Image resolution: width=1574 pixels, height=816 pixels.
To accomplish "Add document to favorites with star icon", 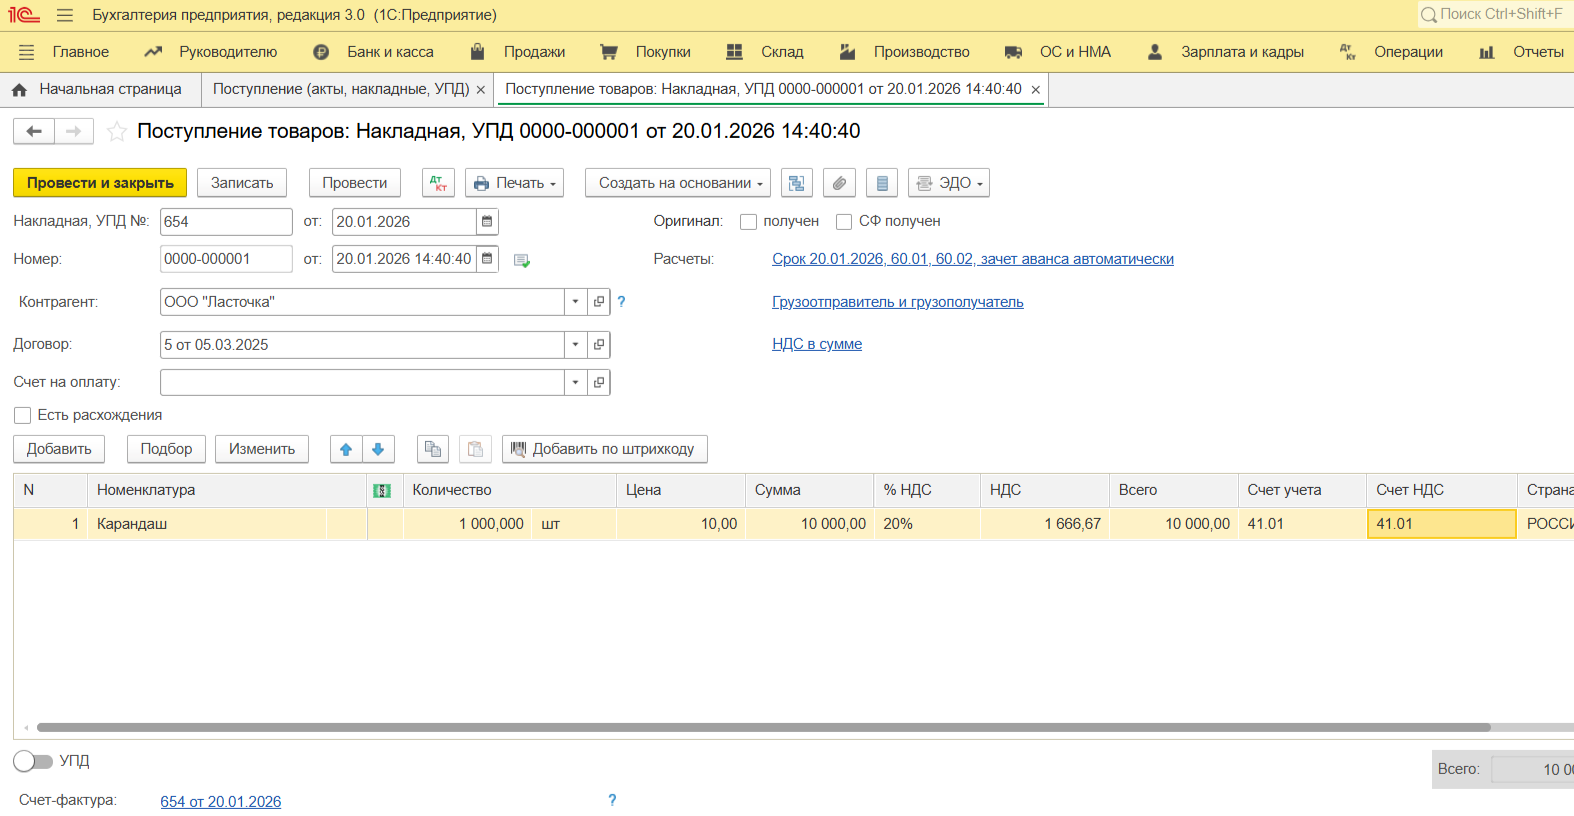I will point(117,132).
